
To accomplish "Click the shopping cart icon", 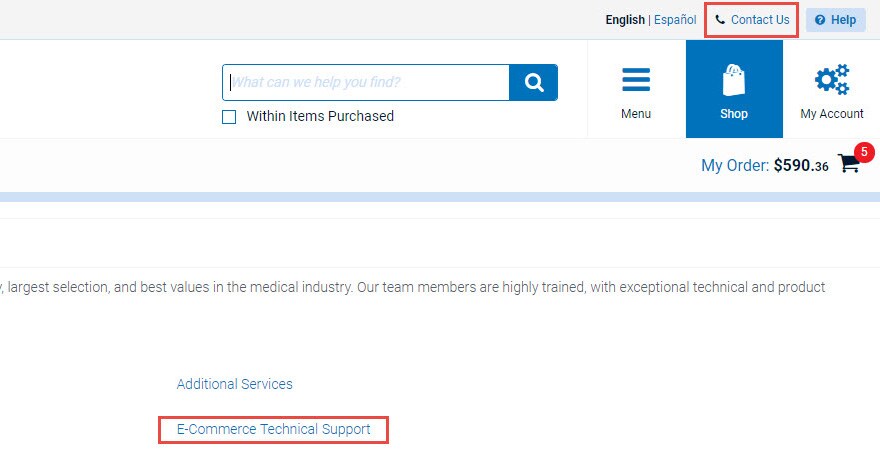I will [849, 165].
